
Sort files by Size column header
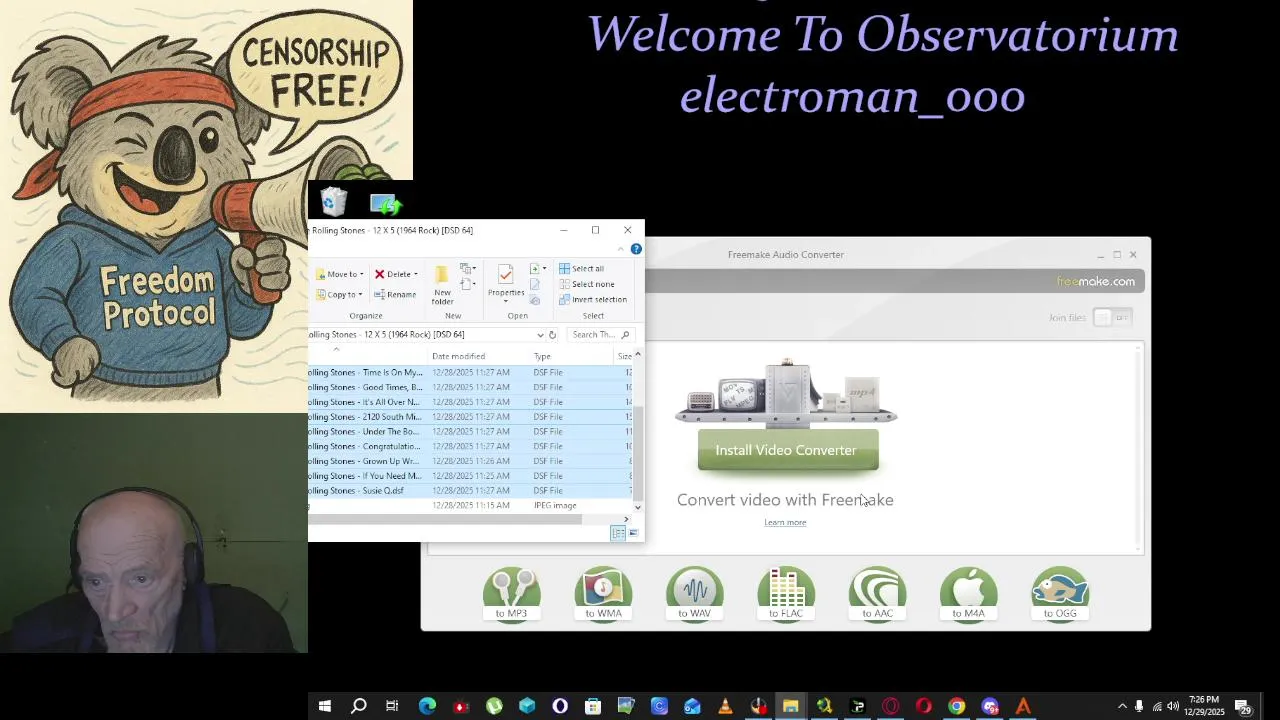click(624, 356)
